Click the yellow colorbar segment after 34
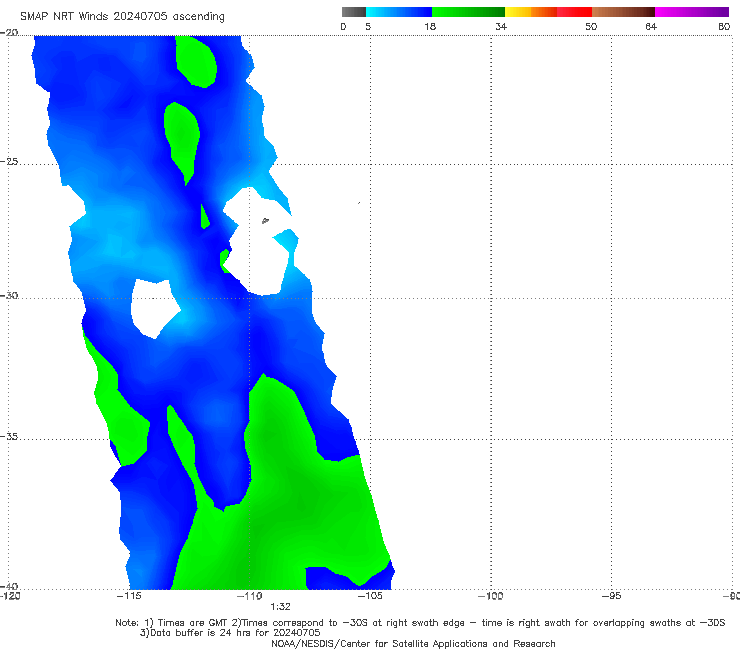Image resolution: width=740 pixels, height=650 pixels. point(518,12)
